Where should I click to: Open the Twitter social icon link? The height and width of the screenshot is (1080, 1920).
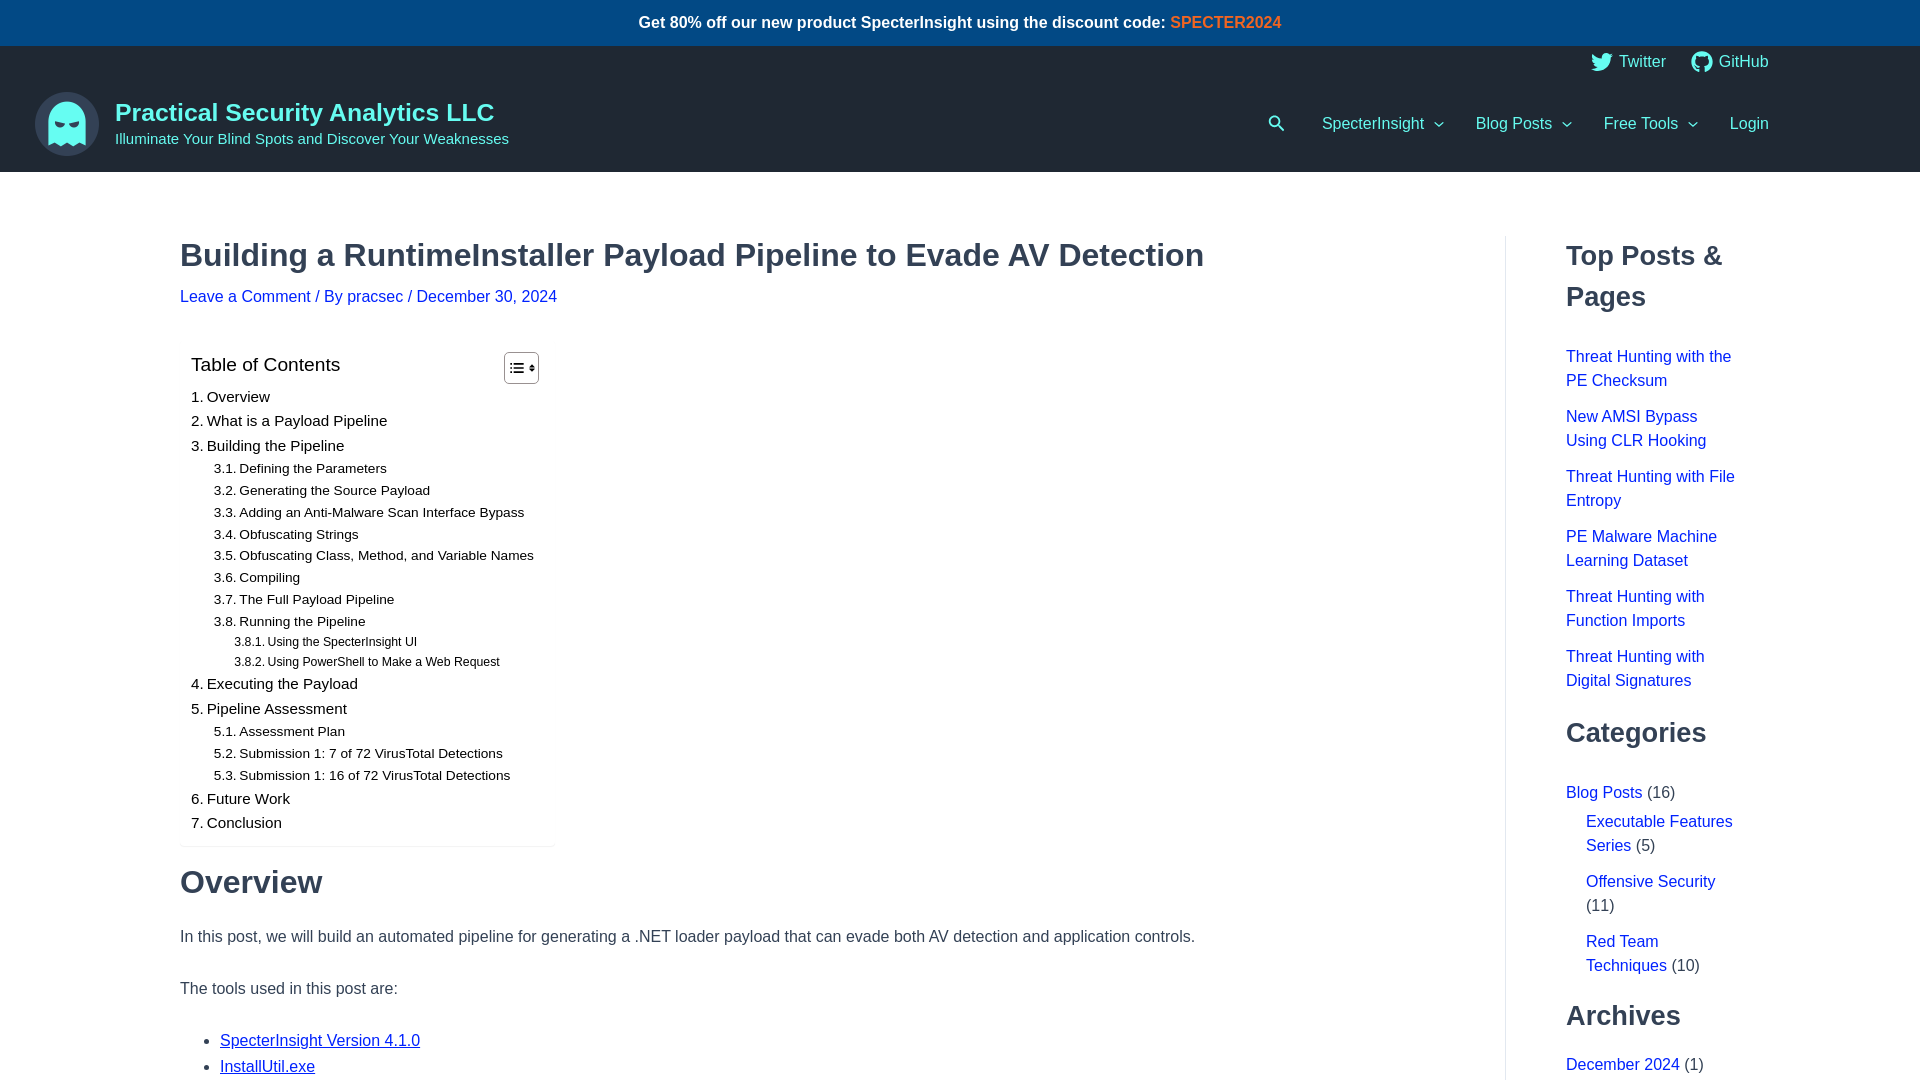pyautogui.click(x=1627, y=62)
